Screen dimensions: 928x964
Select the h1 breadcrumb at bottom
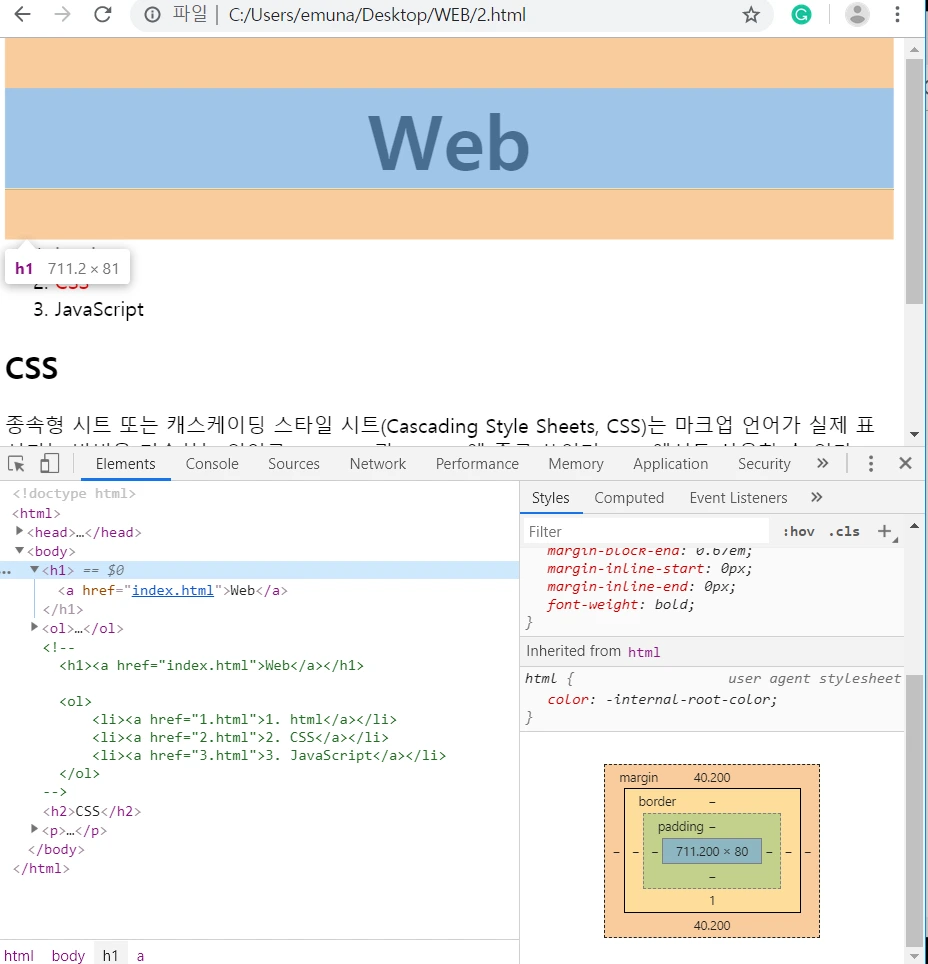click(110, 955)
